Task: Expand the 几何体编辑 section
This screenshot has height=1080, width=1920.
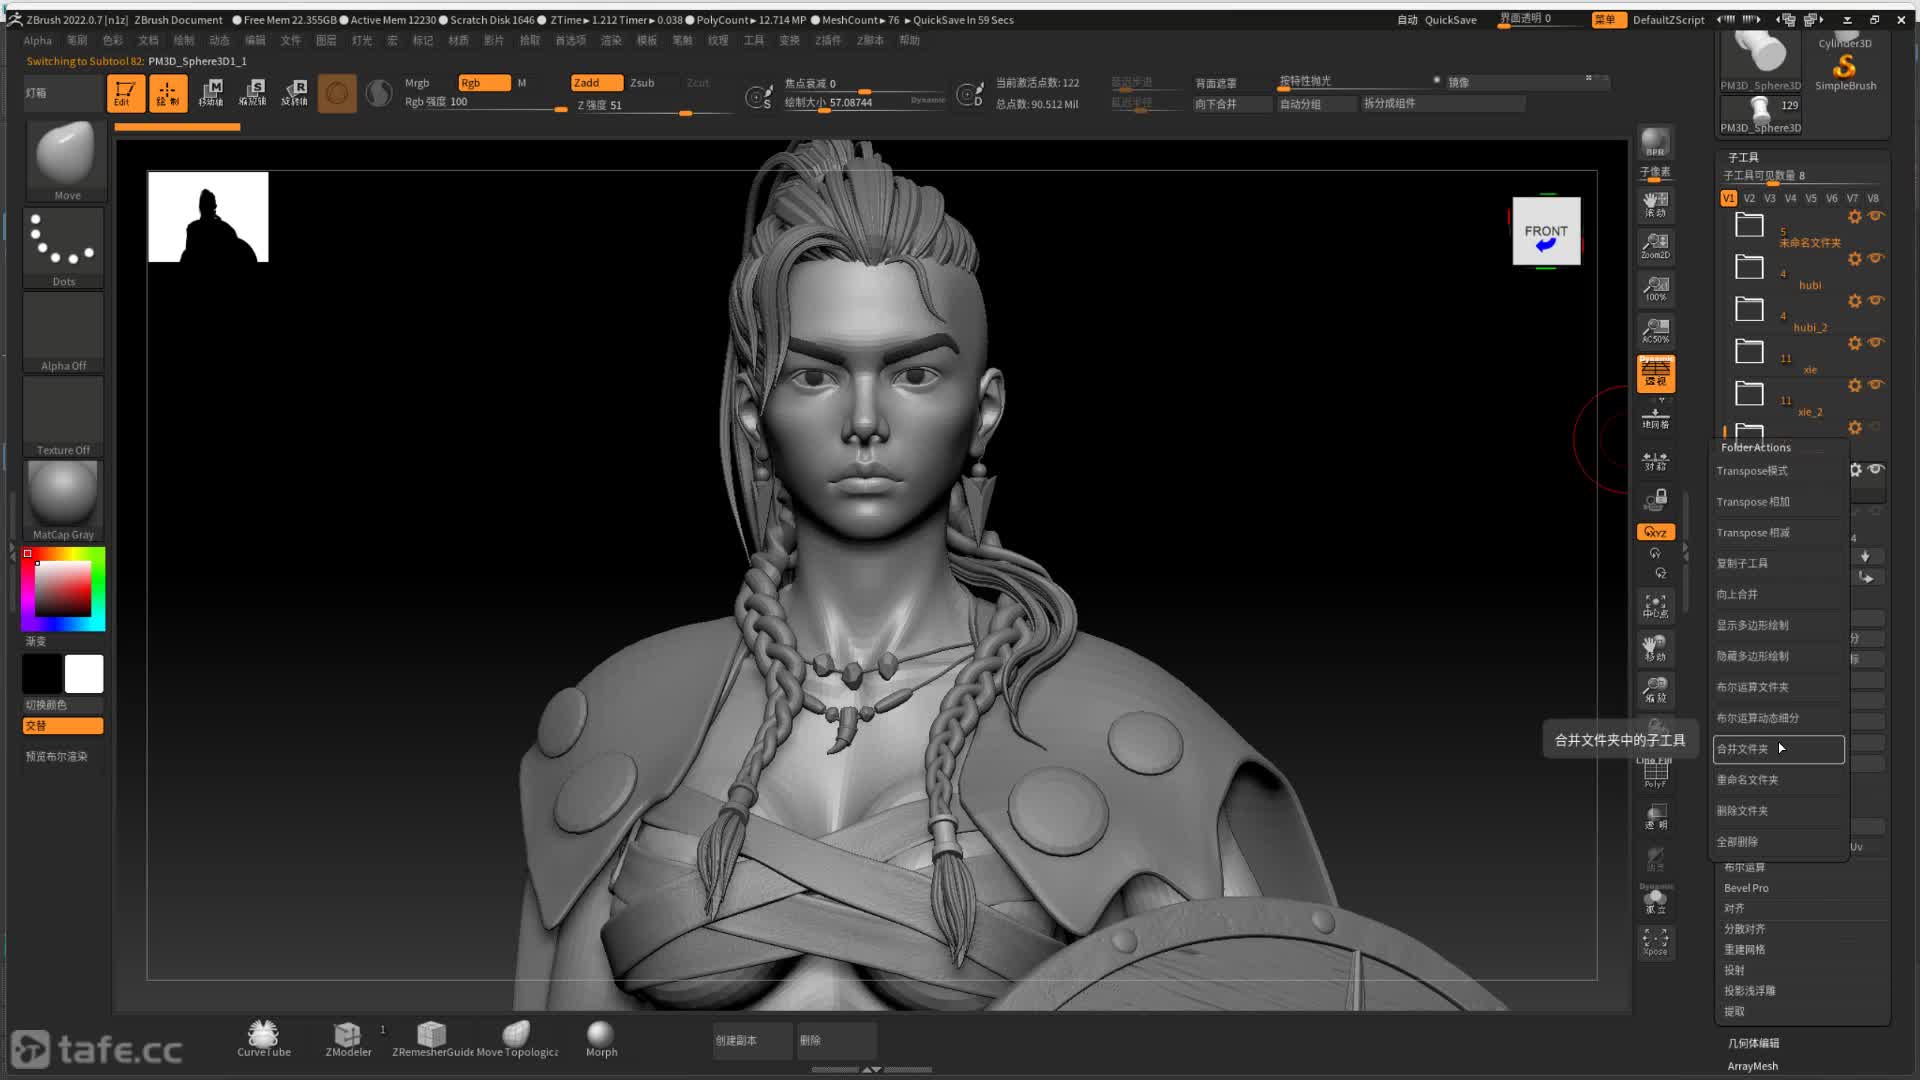Action: 1753,1043
